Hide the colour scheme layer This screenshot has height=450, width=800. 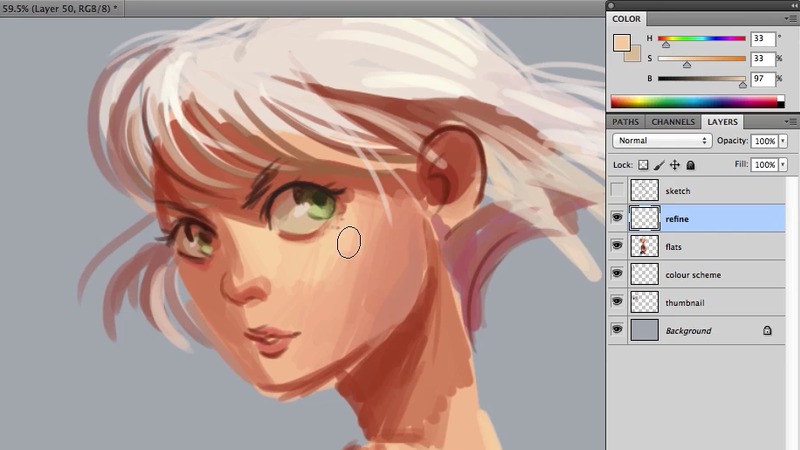click(x=617, y=274)
